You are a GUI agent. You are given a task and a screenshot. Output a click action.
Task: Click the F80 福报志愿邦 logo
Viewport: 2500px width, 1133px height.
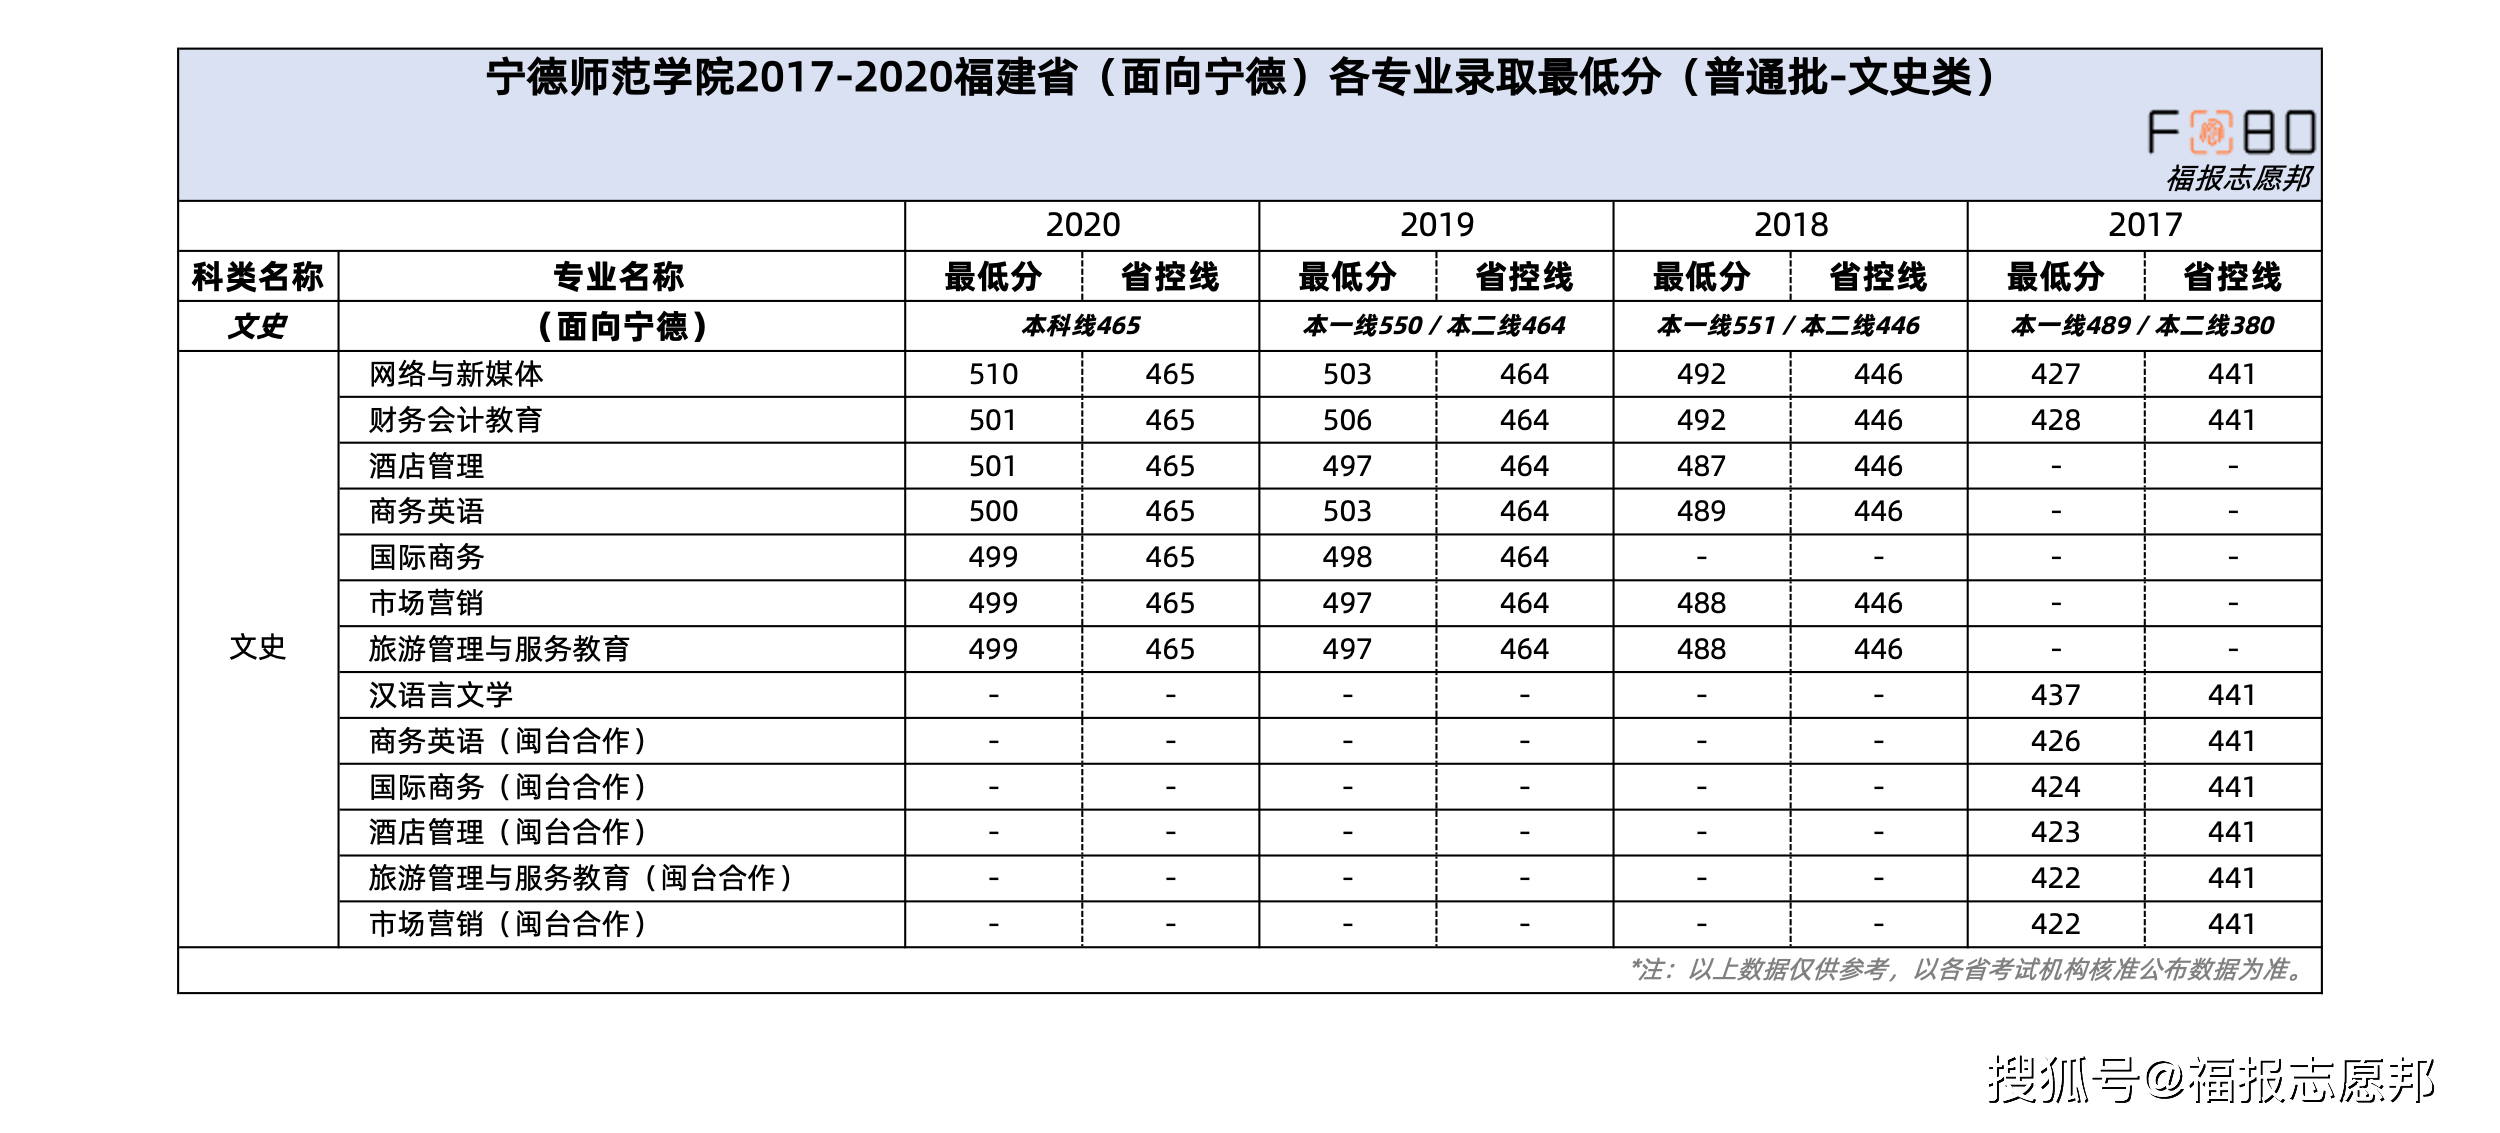tap(2231, 151)
